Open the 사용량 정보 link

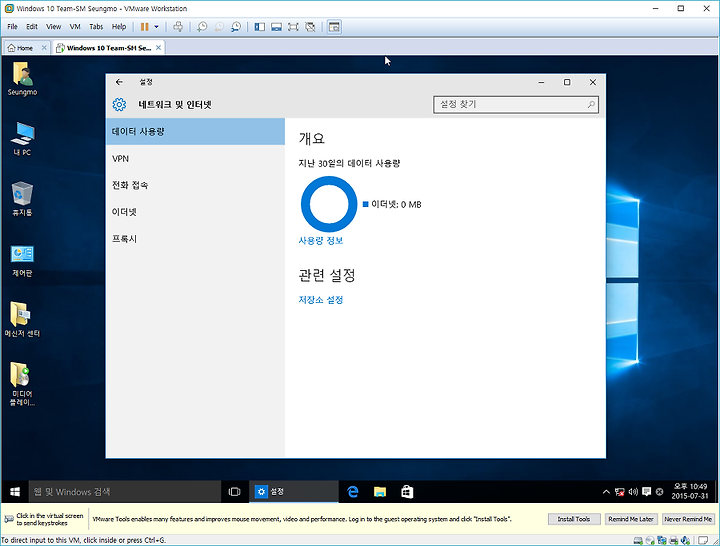pos(321,241)
